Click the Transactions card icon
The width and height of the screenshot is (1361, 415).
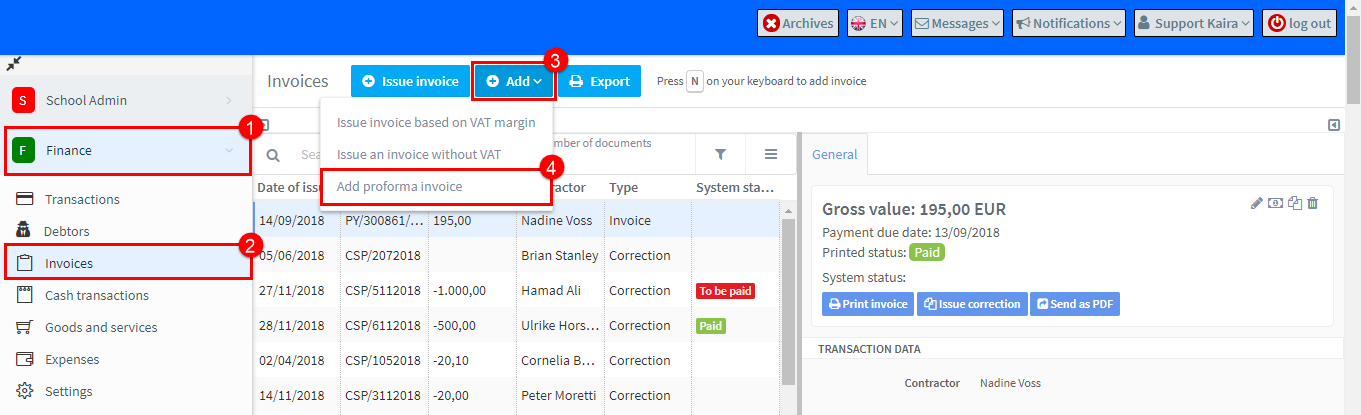point(26,199)
